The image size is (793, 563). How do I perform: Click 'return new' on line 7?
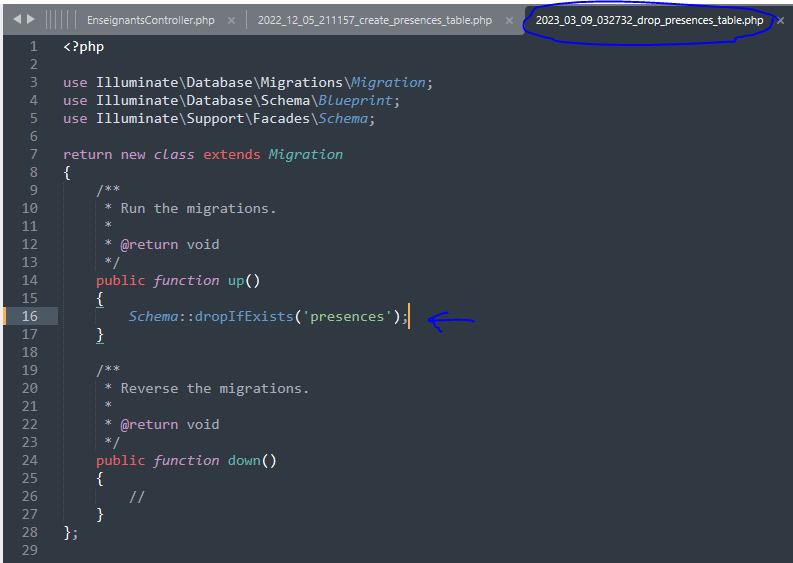(104, 154)
